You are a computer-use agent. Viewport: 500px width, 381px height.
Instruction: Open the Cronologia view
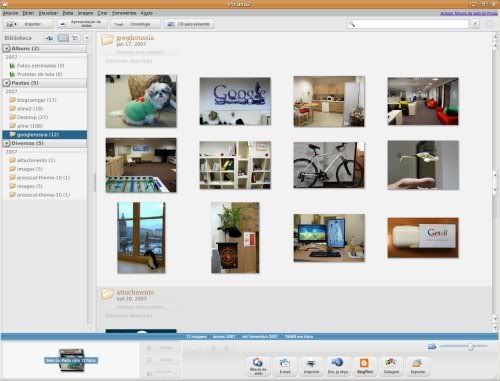[x=135, y=24]
